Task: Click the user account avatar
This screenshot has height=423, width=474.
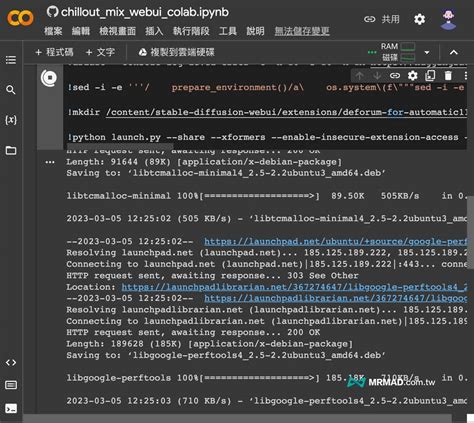Action: pyautogui.click(x=448, y=20)
